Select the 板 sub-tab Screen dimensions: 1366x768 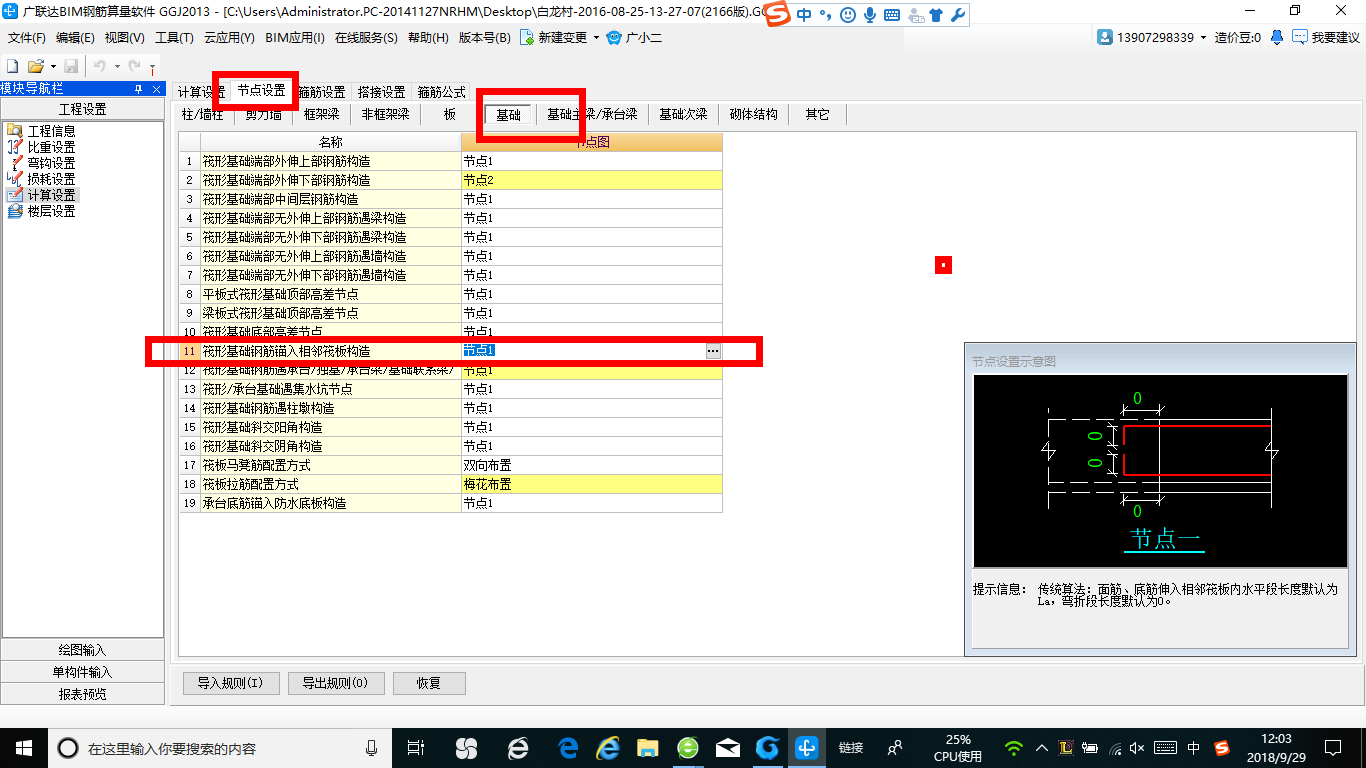coord(451,114)
